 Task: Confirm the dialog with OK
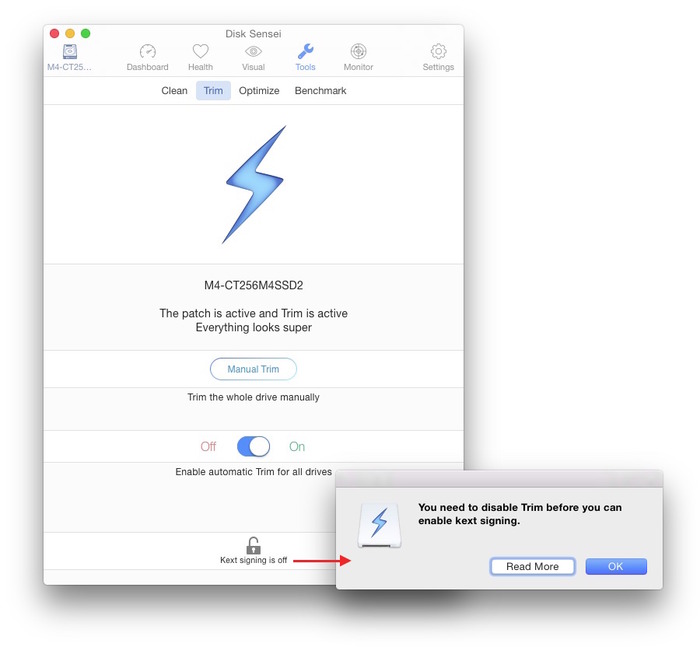[x=616, y=566]
